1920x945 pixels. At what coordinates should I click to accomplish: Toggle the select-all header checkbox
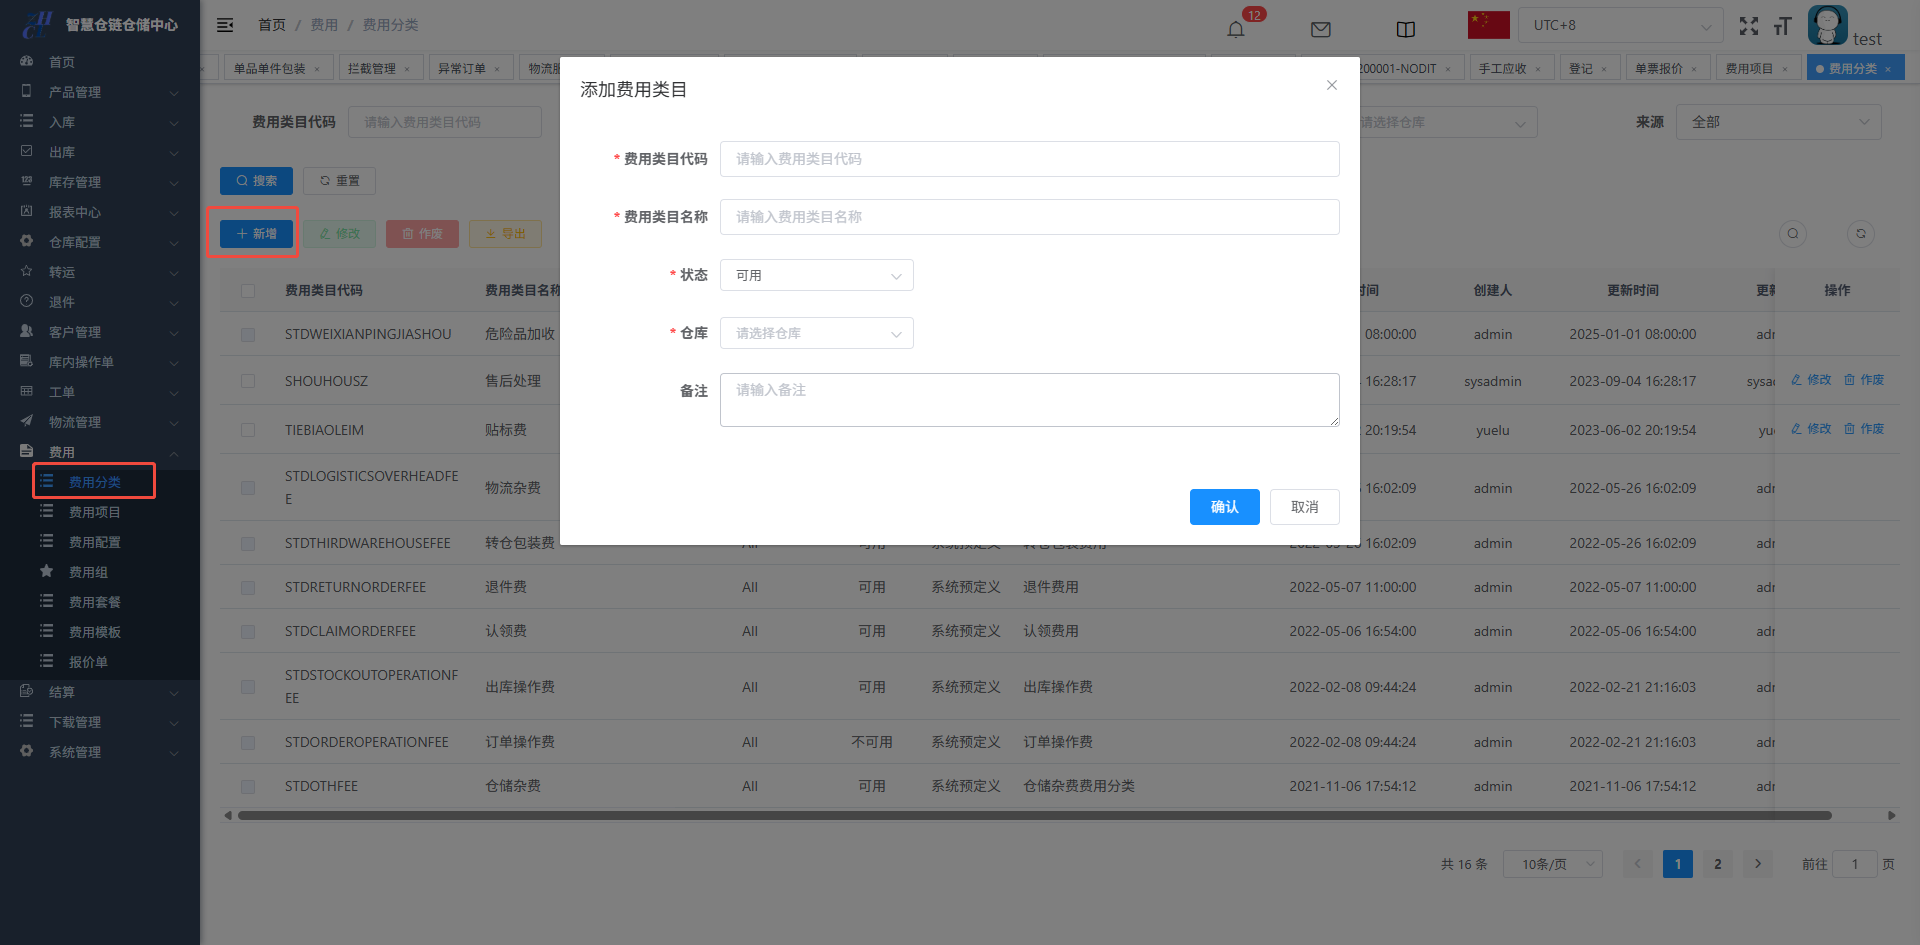(x=248, y=291)
